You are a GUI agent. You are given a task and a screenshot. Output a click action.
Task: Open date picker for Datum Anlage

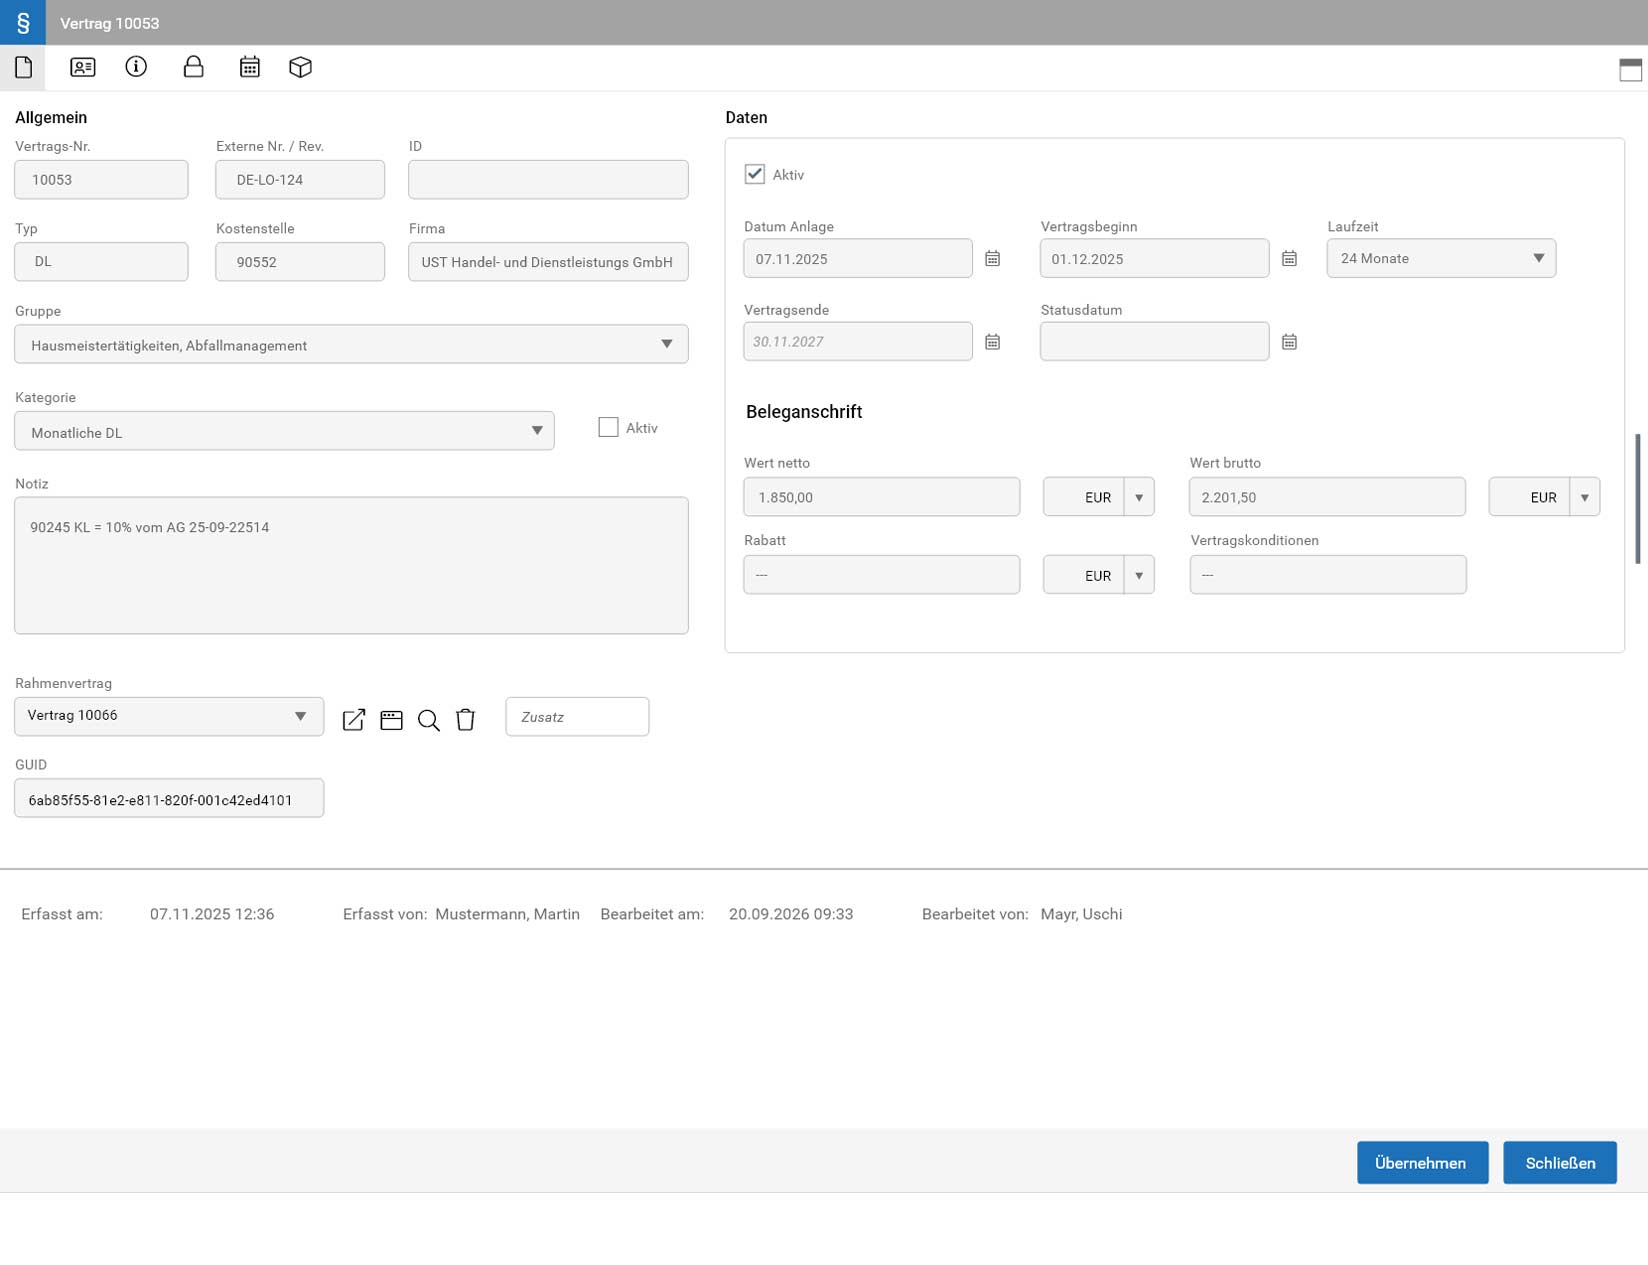click(x=992, y=258)
